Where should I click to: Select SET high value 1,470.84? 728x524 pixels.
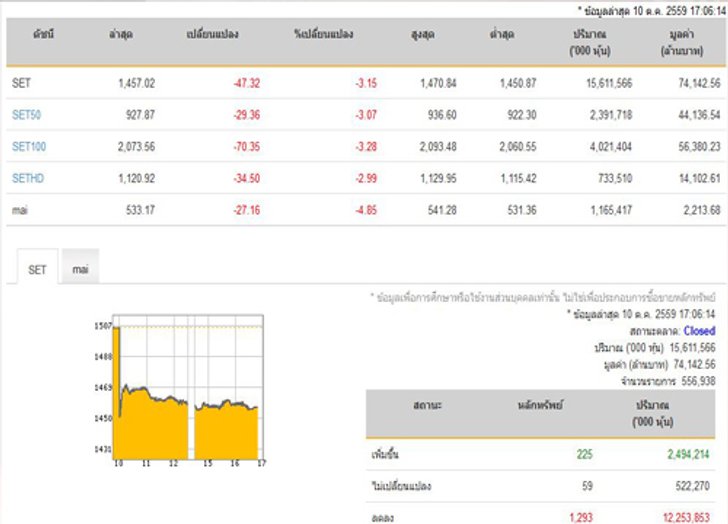[438, 83]
